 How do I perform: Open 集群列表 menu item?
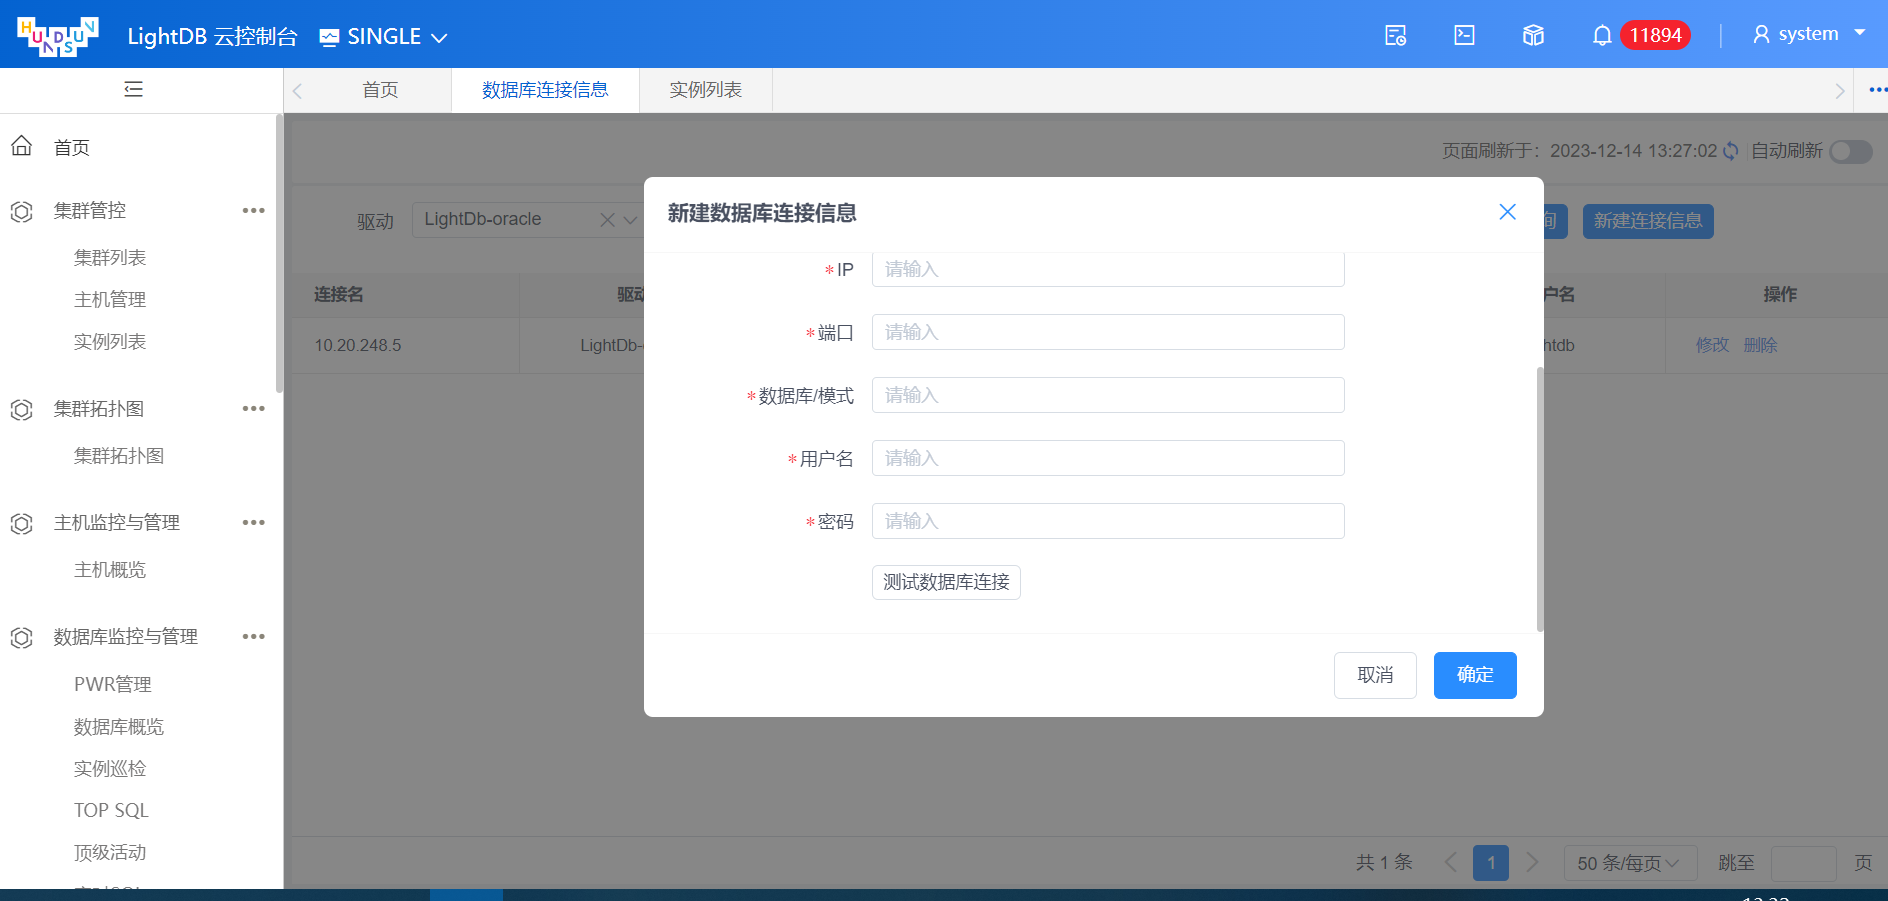pyautogui.click(x=110, y=258)
